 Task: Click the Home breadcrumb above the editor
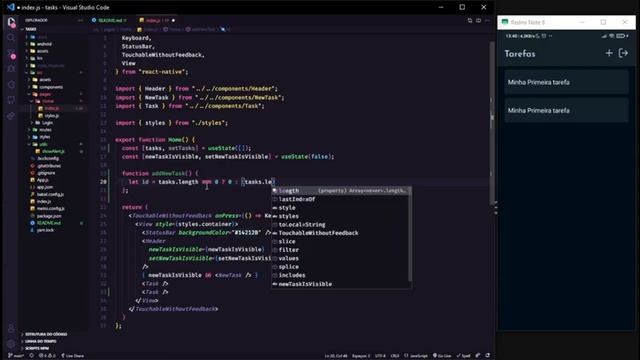(x=172, y=29)
